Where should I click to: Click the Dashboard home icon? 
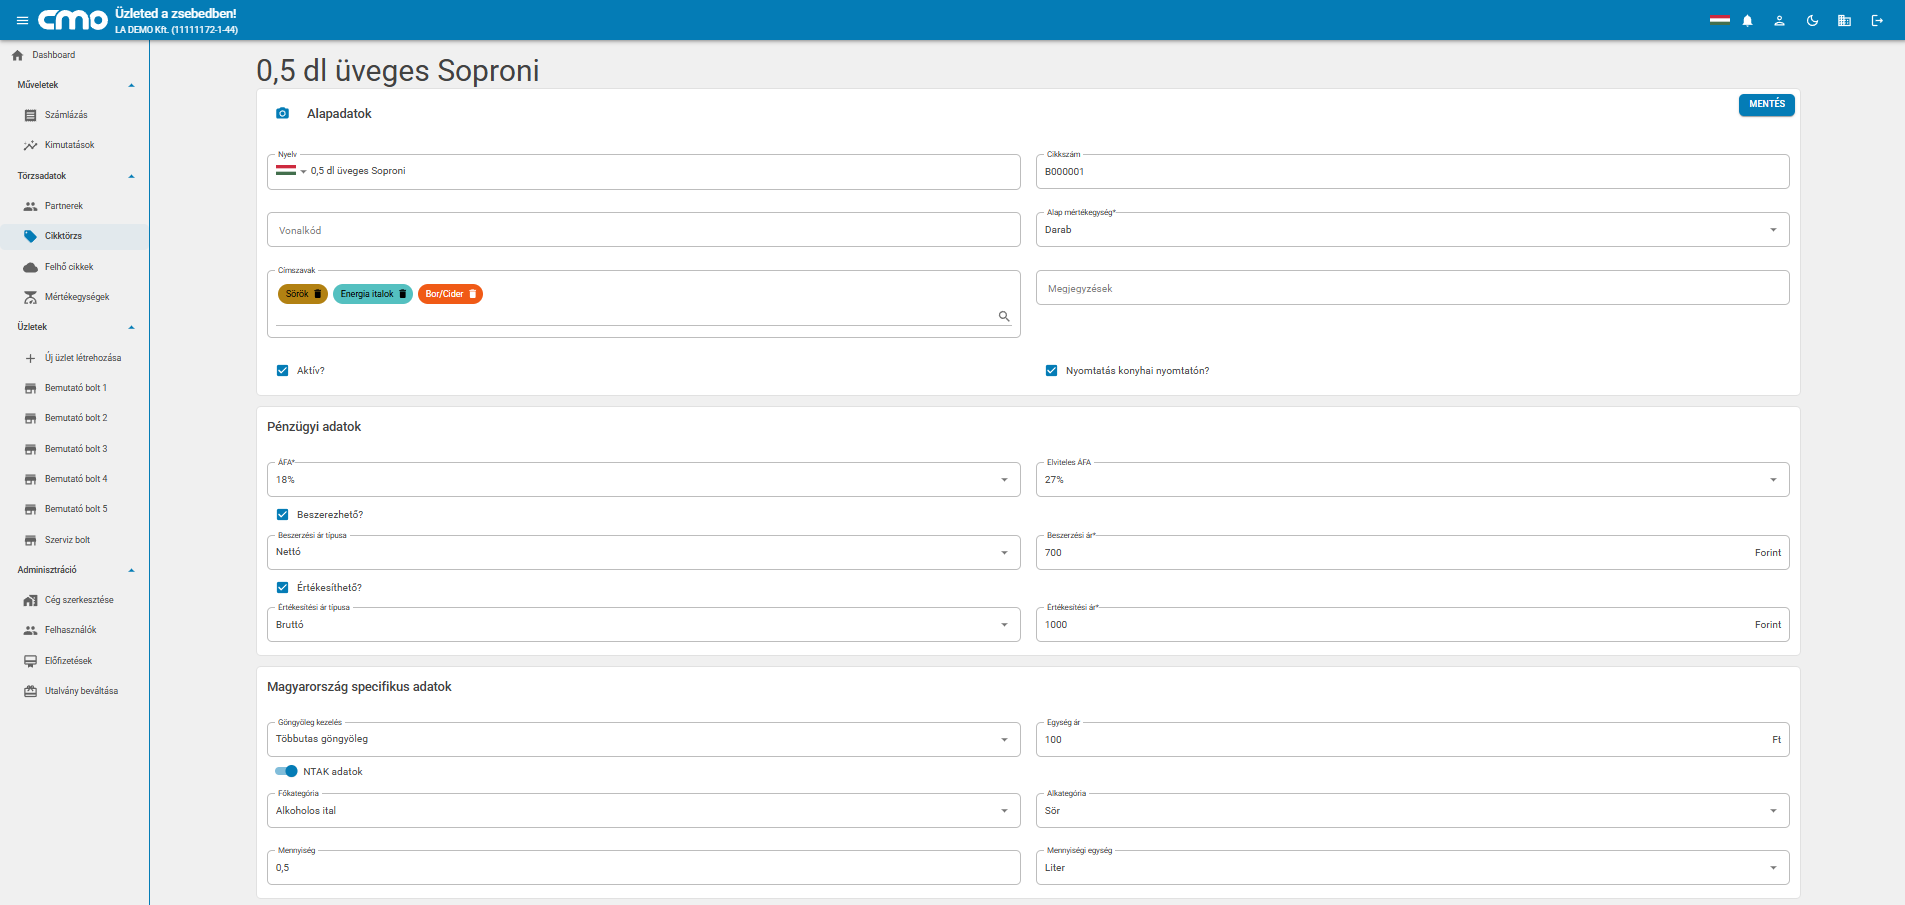coord(17,55)
